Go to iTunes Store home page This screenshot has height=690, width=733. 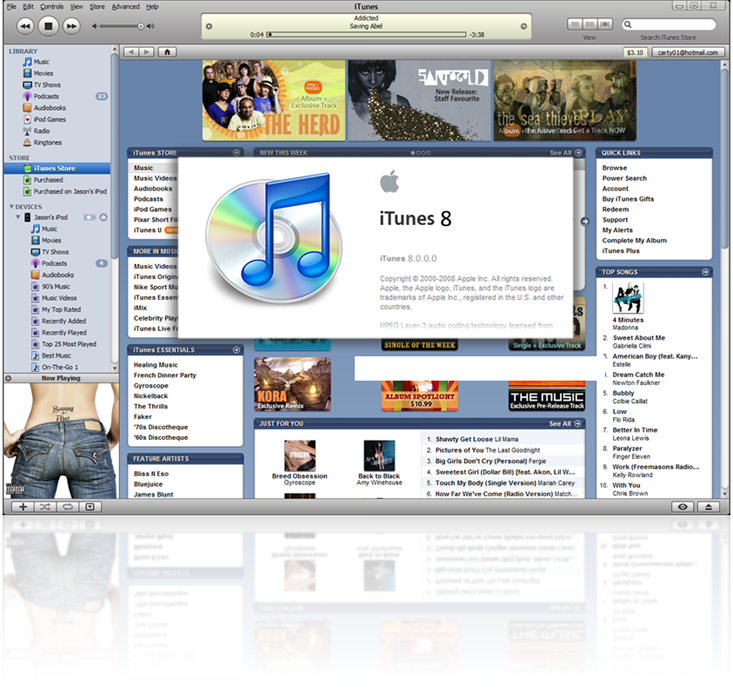[x=167, y=52]
